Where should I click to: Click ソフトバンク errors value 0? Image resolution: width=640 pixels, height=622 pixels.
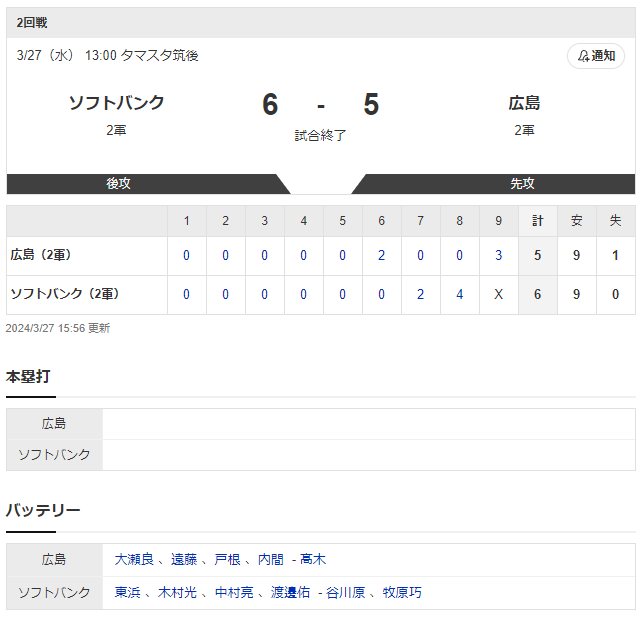[616, 294]
